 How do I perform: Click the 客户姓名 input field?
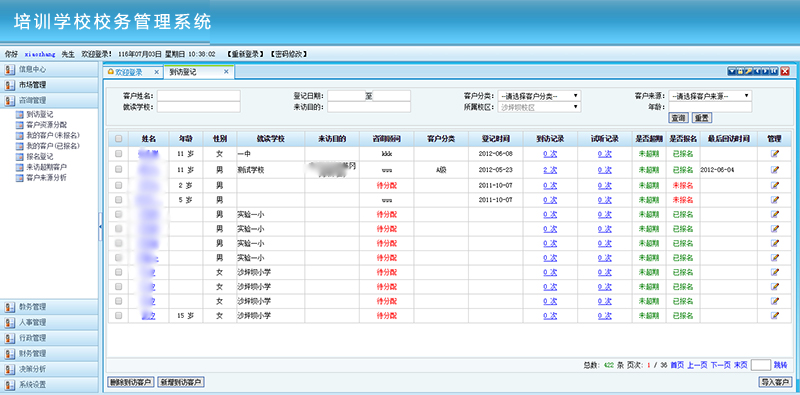[x=198, y=96]
